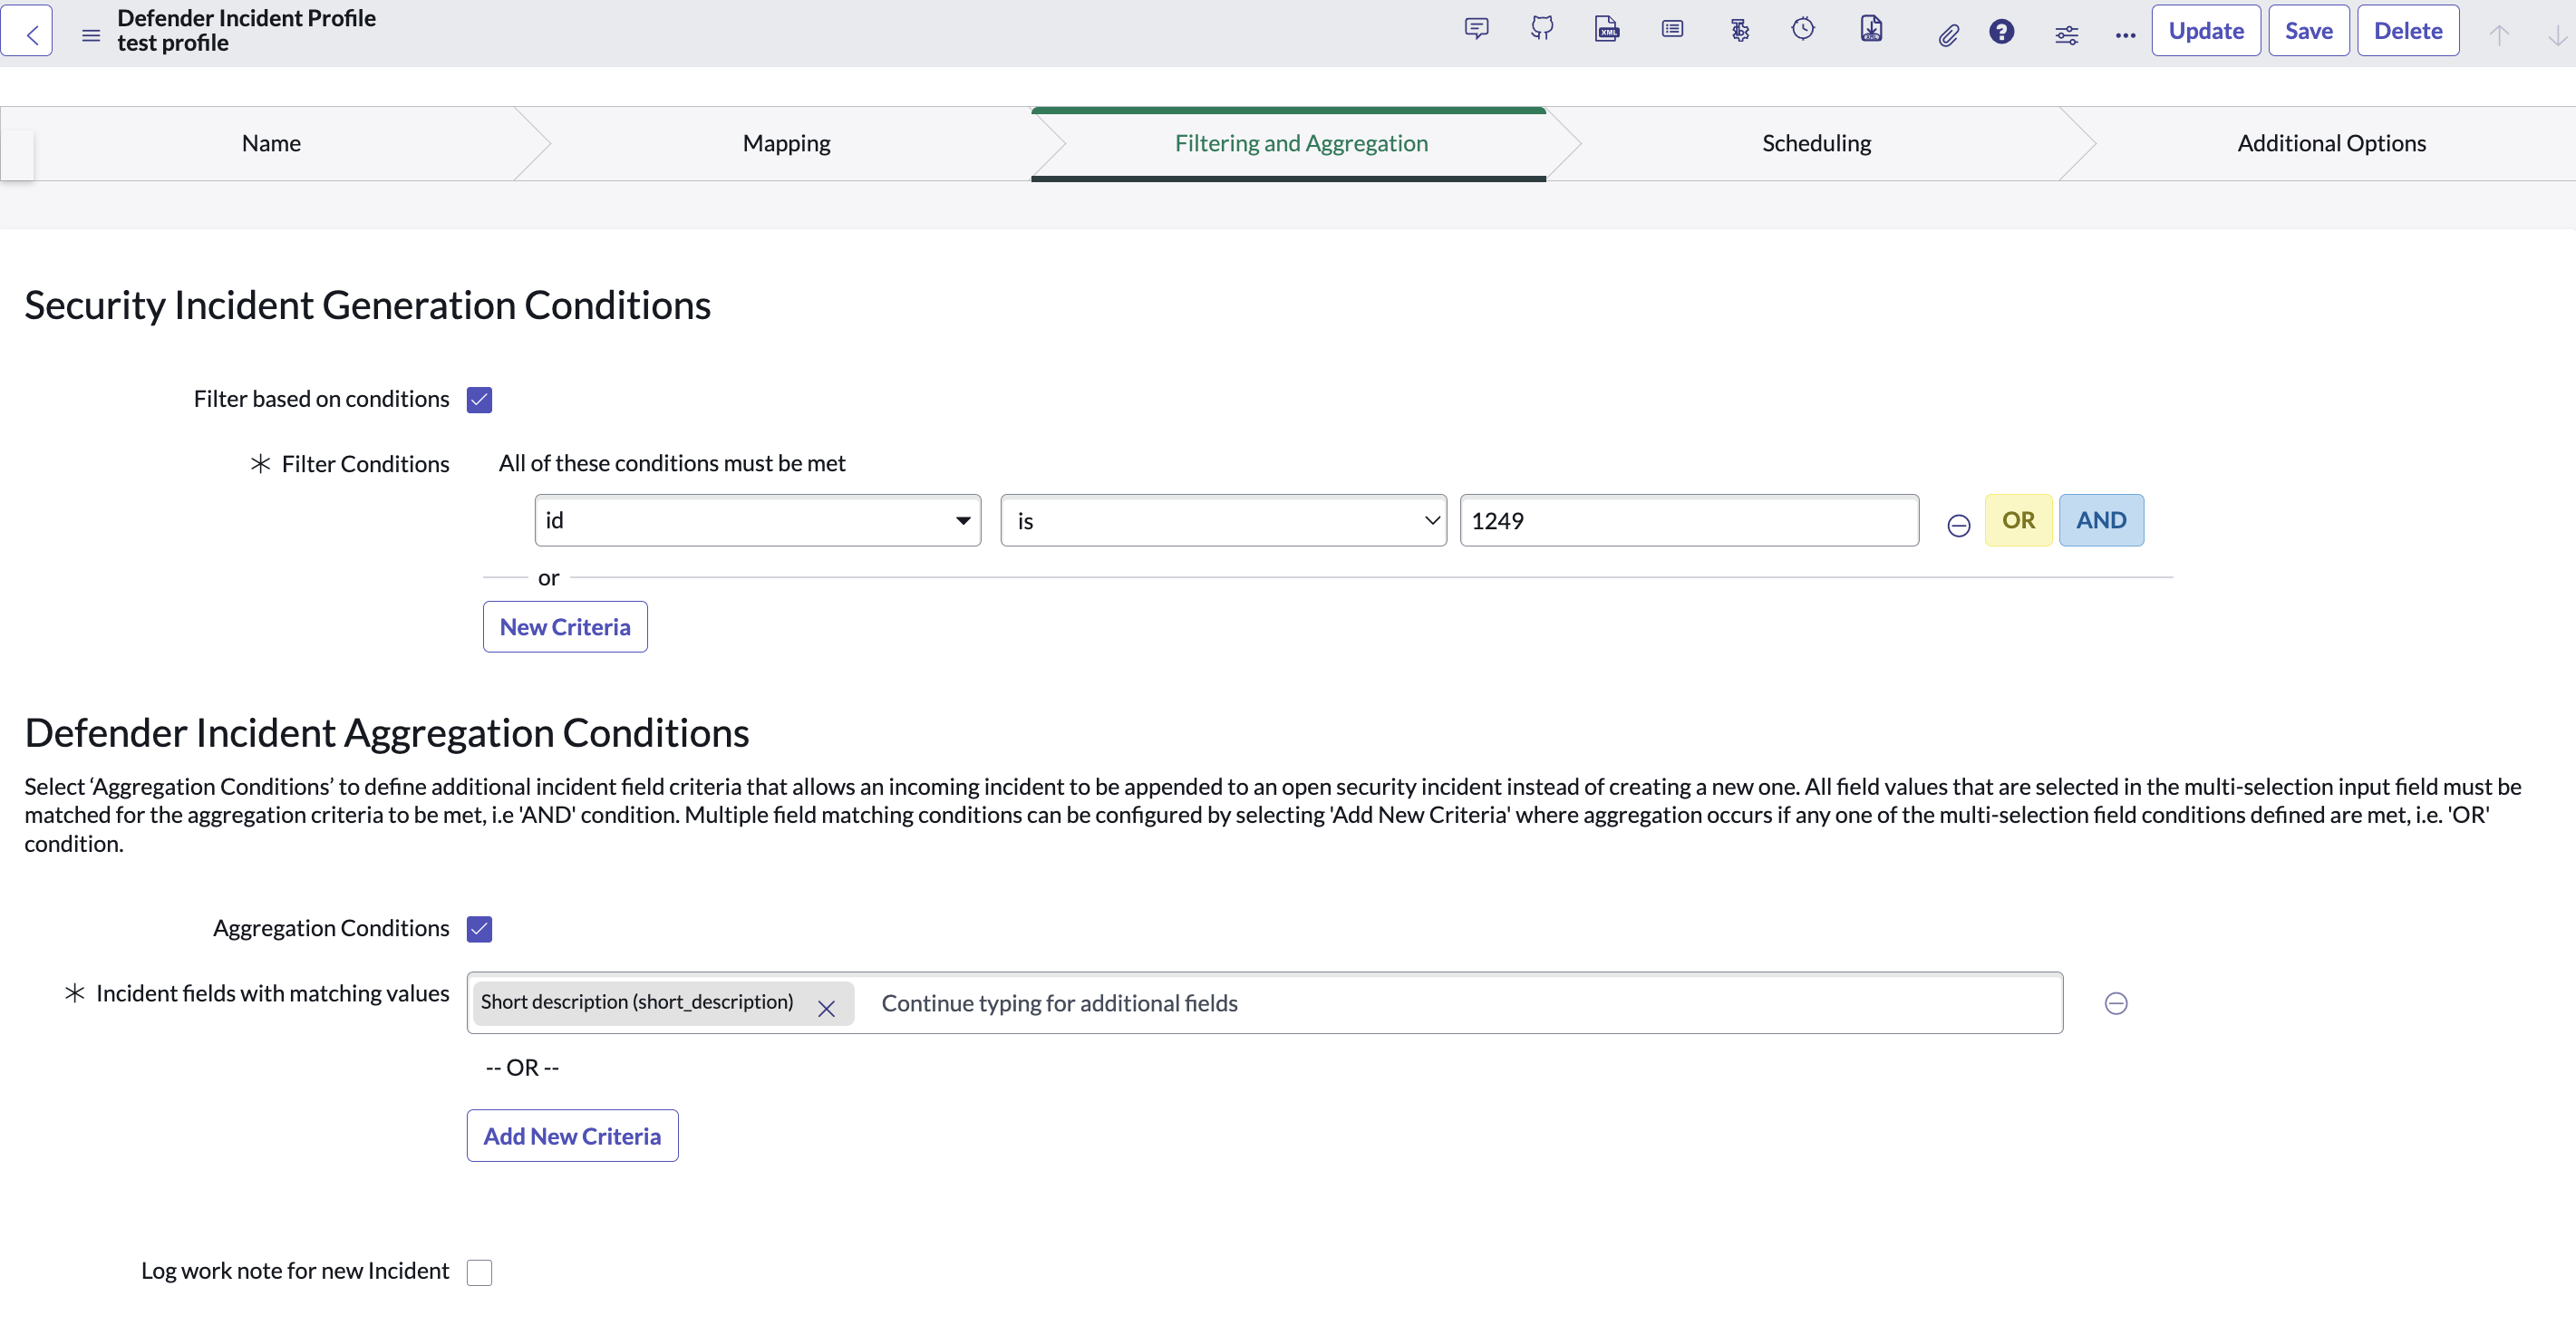2576x1325 pixels.
Task: Click 'All of these conditions must be met' text
Action: pos(672,463)
